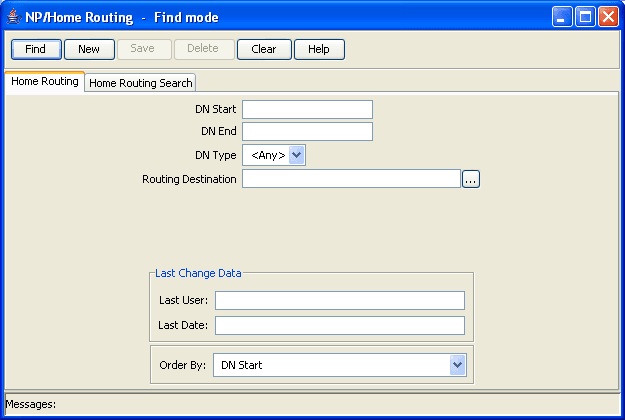Select the Last User text field
This screenshot has width=625, height=420.
[x=340, y=300]
